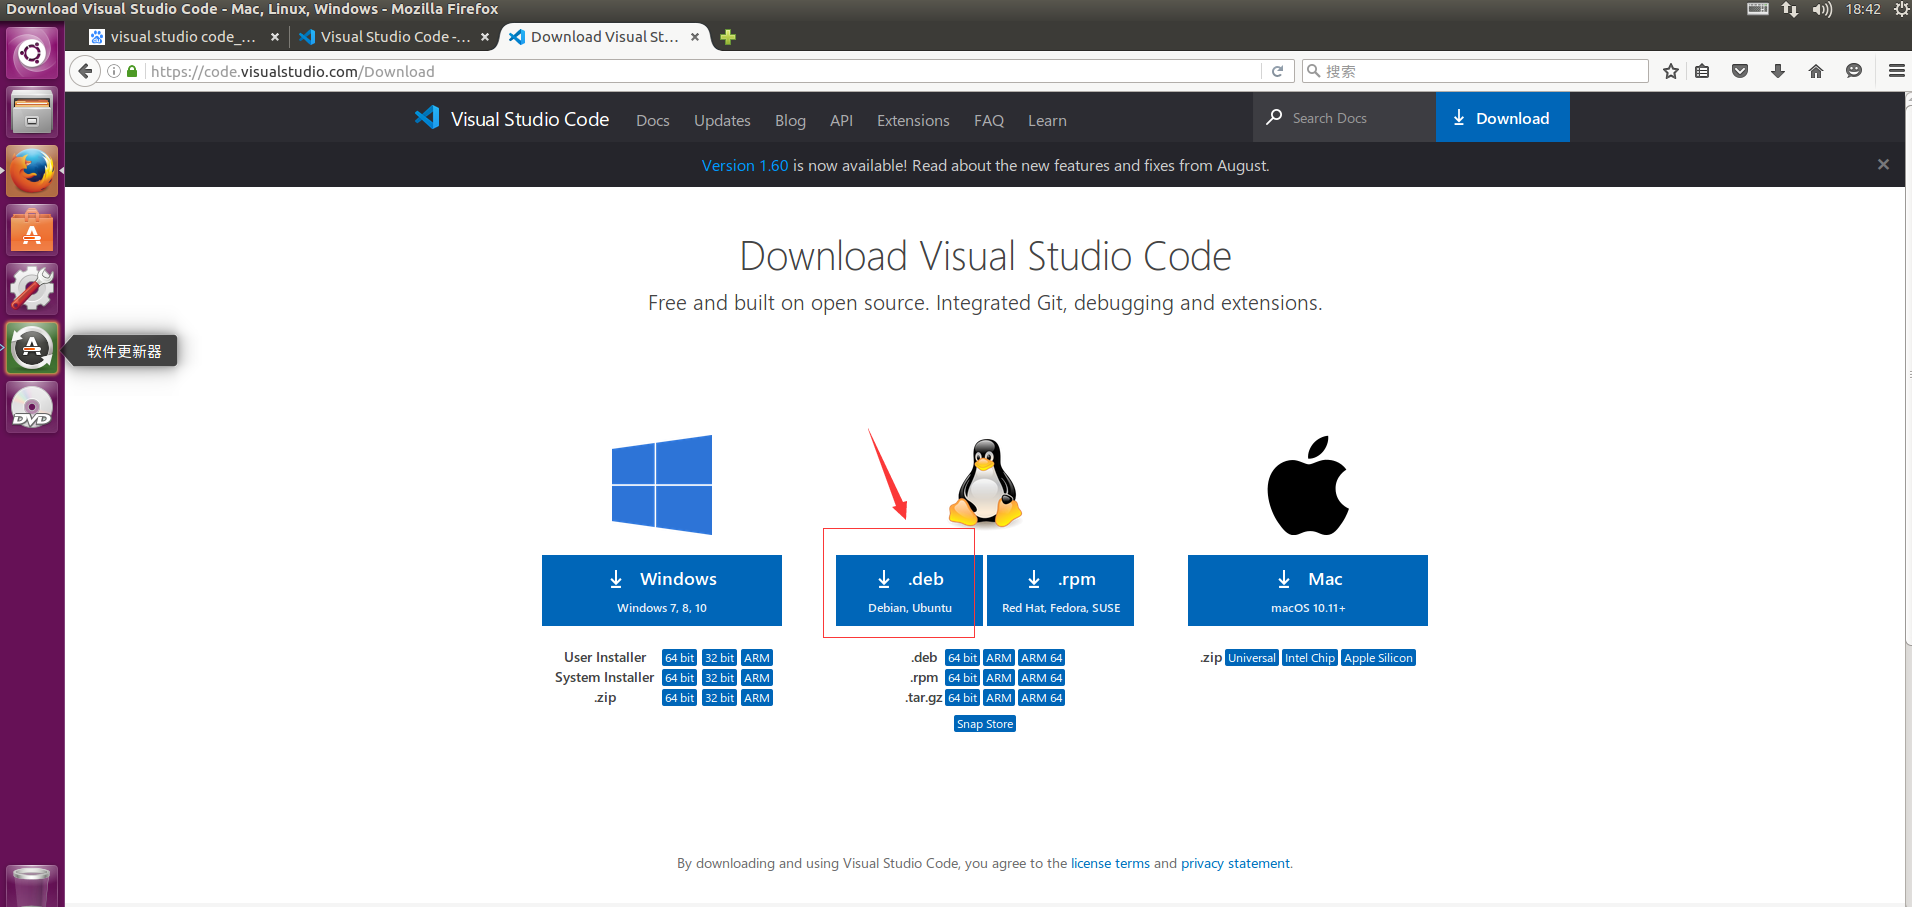Select User Installer 64 bit
Viewport: 1912px width, 907px height.
pos(679,658)
